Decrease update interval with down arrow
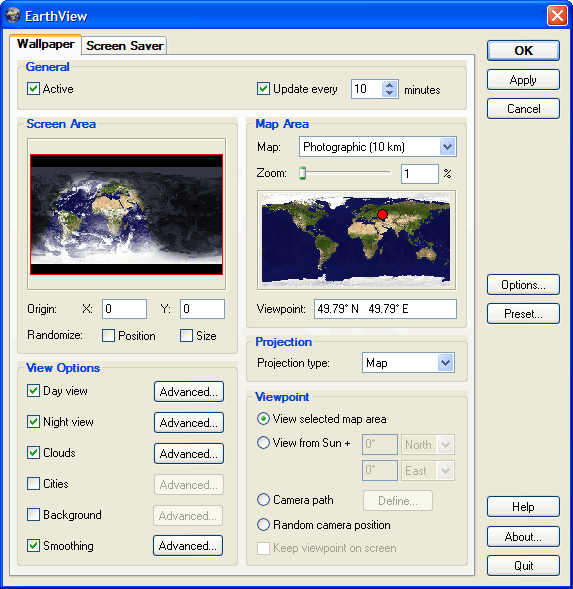Image resolution: width=573 pixels, height=589 pixels. [390, 93]
